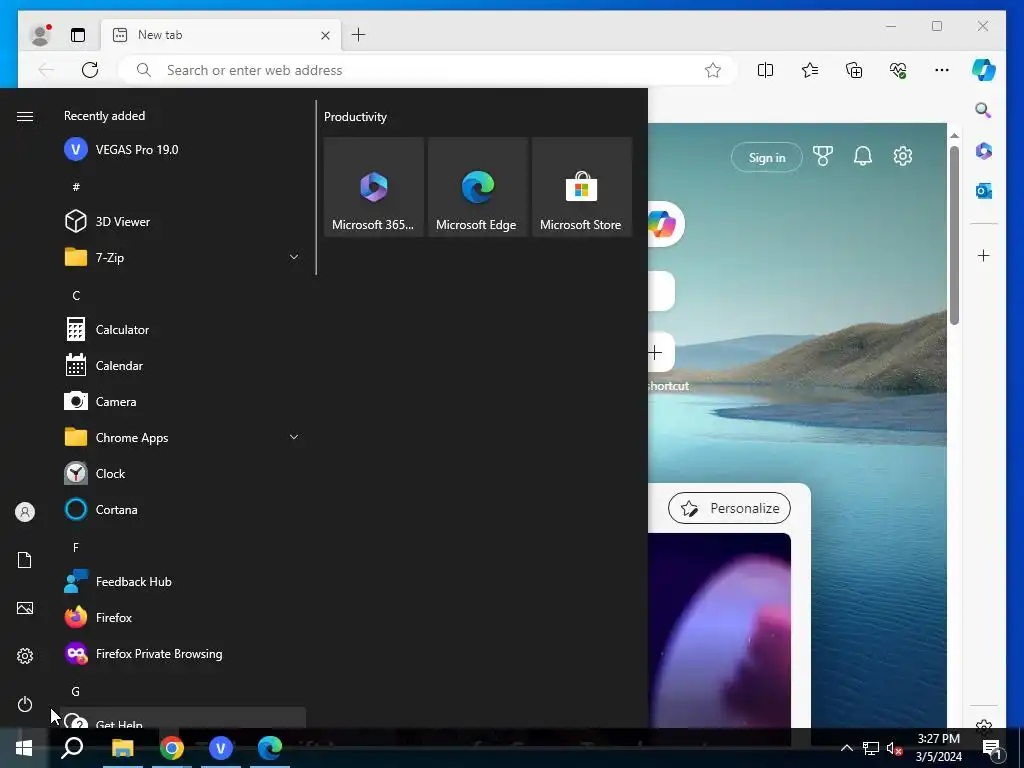Image resolution: width=1024 pixels, height=768 pixels.
Task: Open Rewards trophy icon on new tab page
Action: coord(823,156)
